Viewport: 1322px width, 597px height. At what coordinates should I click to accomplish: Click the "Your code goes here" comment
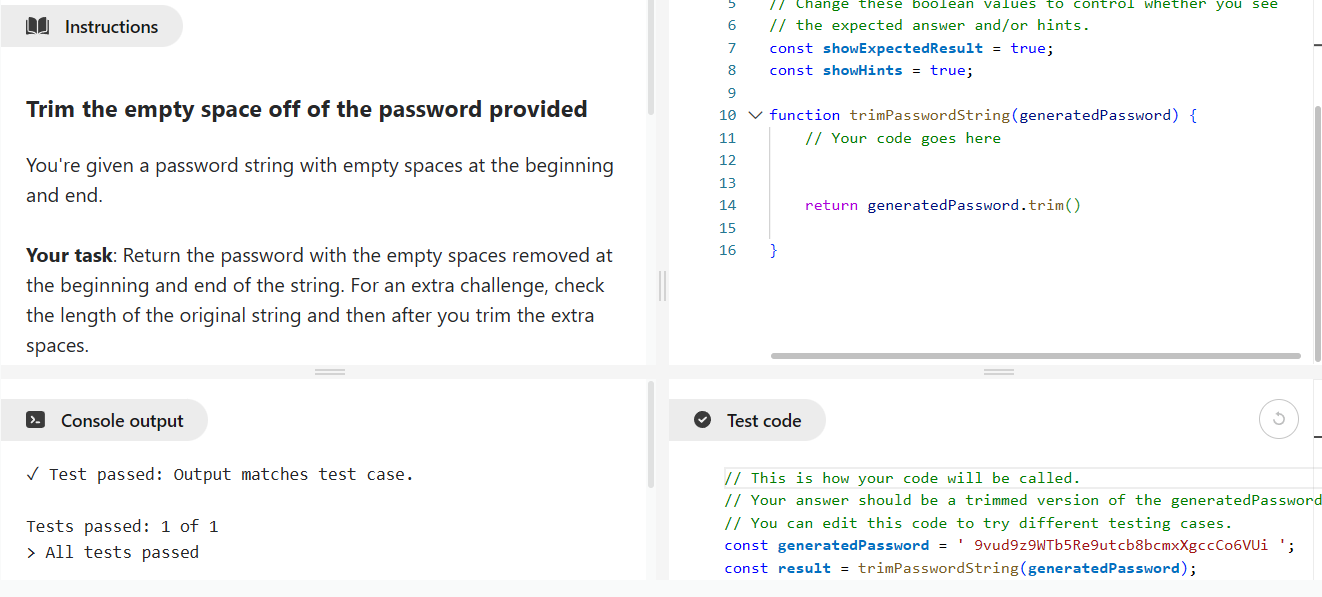[x=902, y=138]
